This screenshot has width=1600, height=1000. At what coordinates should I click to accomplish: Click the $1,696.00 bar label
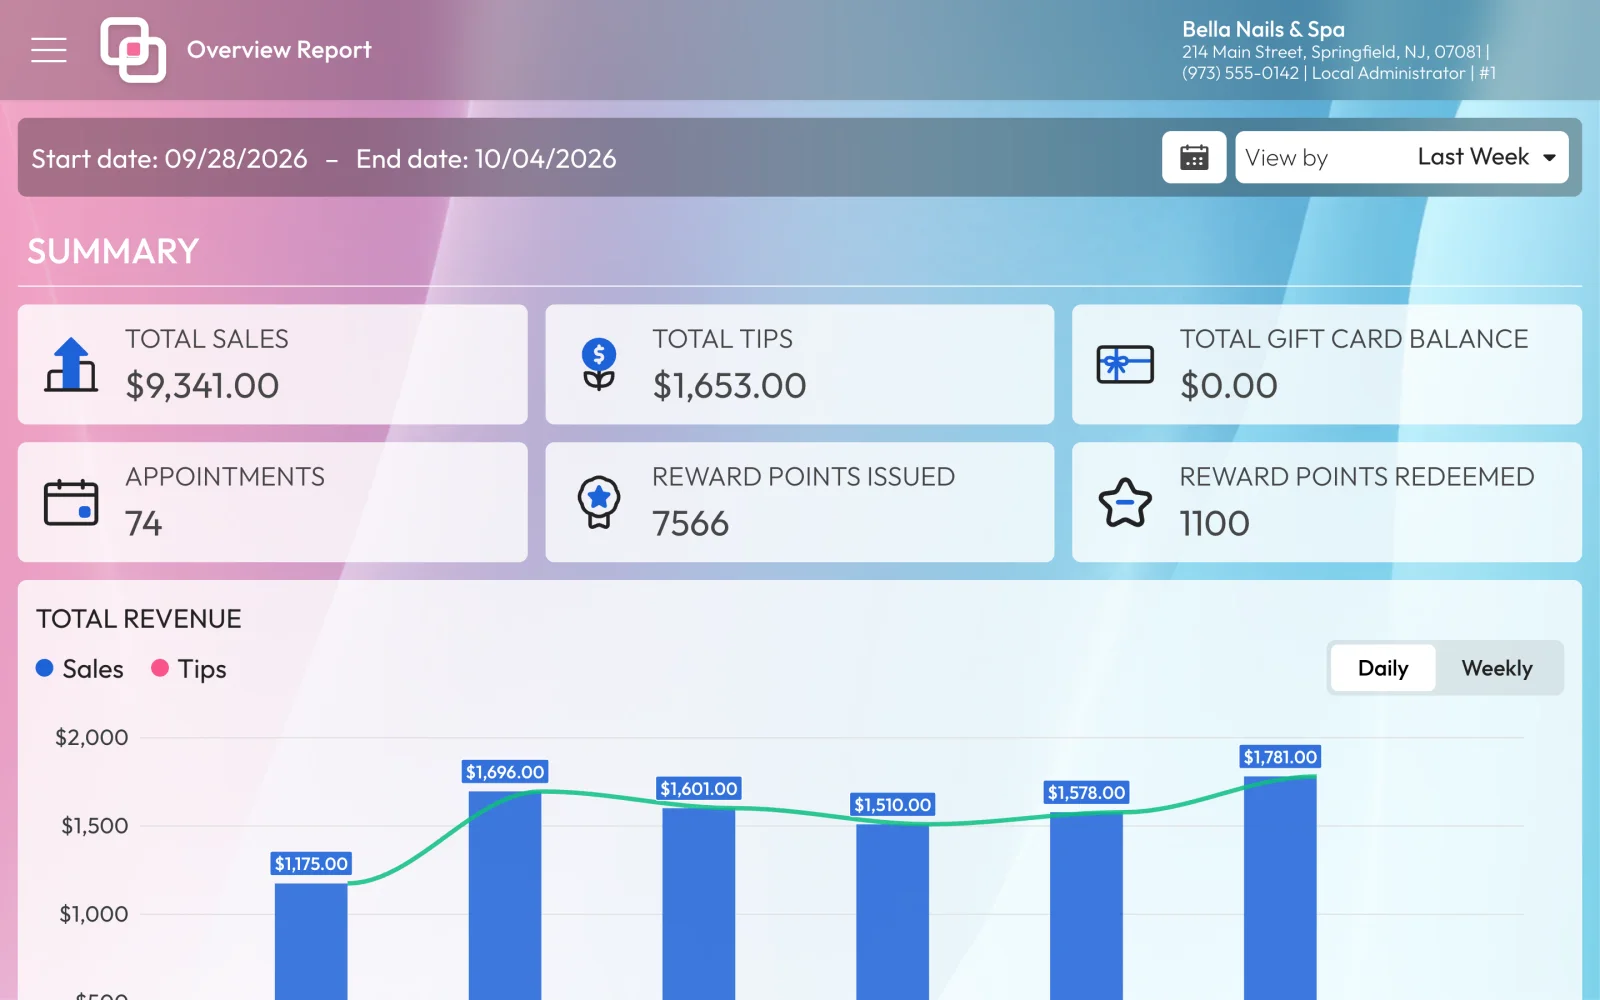point(505,772)
